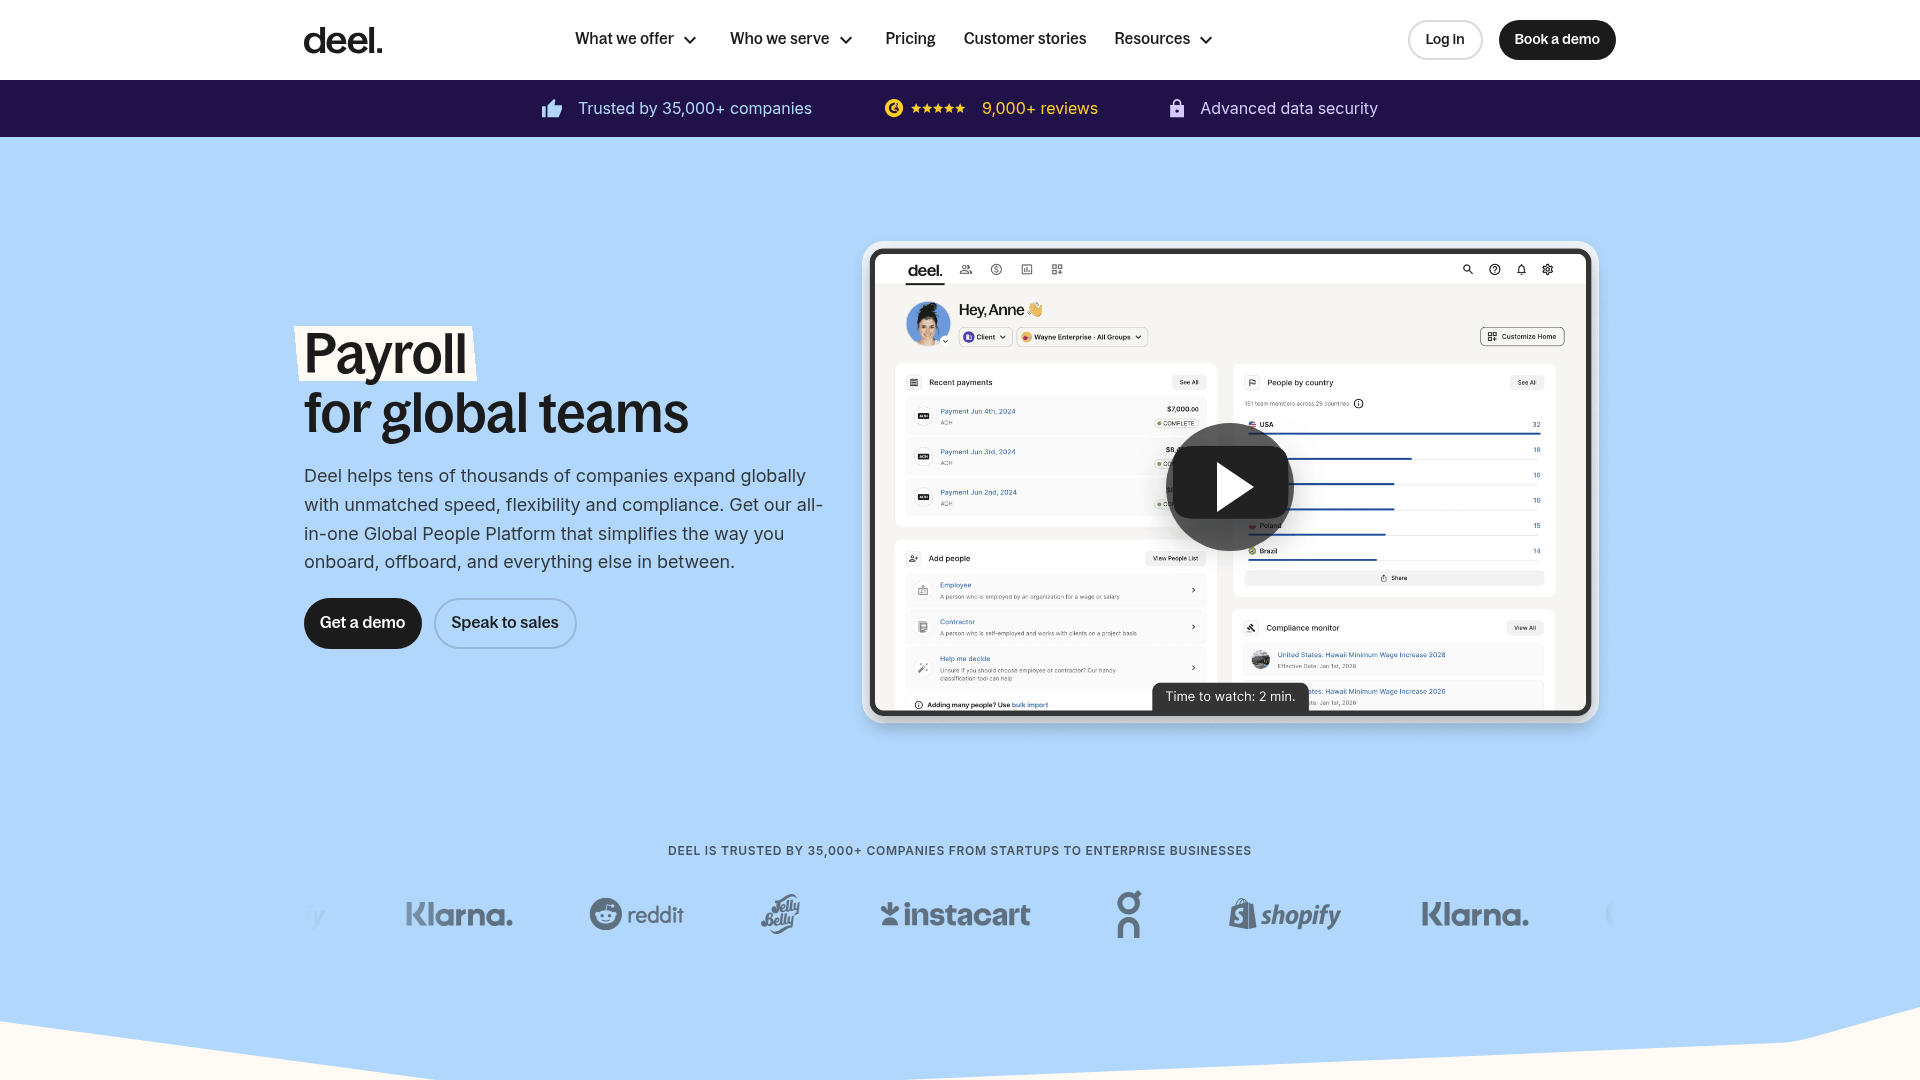
Task: Click the G2 rating badge icon
Action: click(x=894, y=108)
